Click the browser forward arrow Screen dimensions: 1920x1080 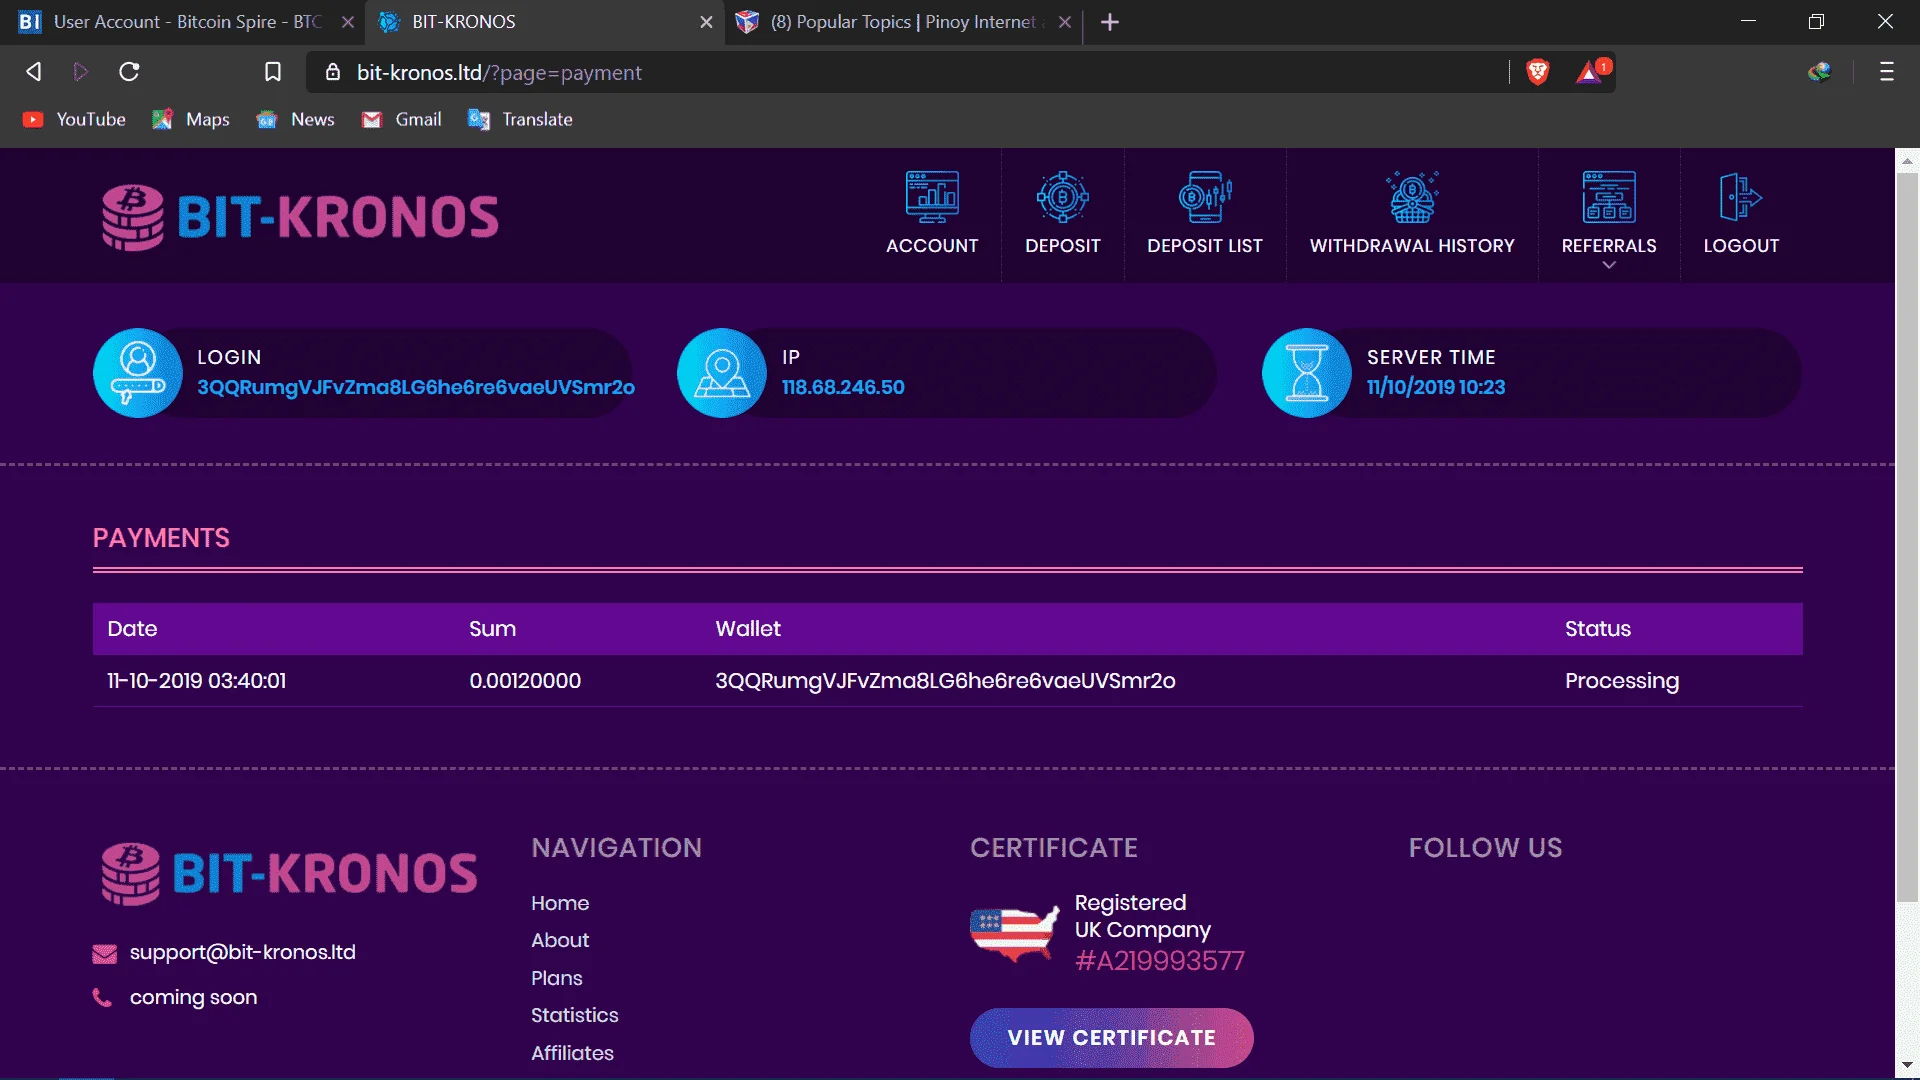click(x=81, y=72)
